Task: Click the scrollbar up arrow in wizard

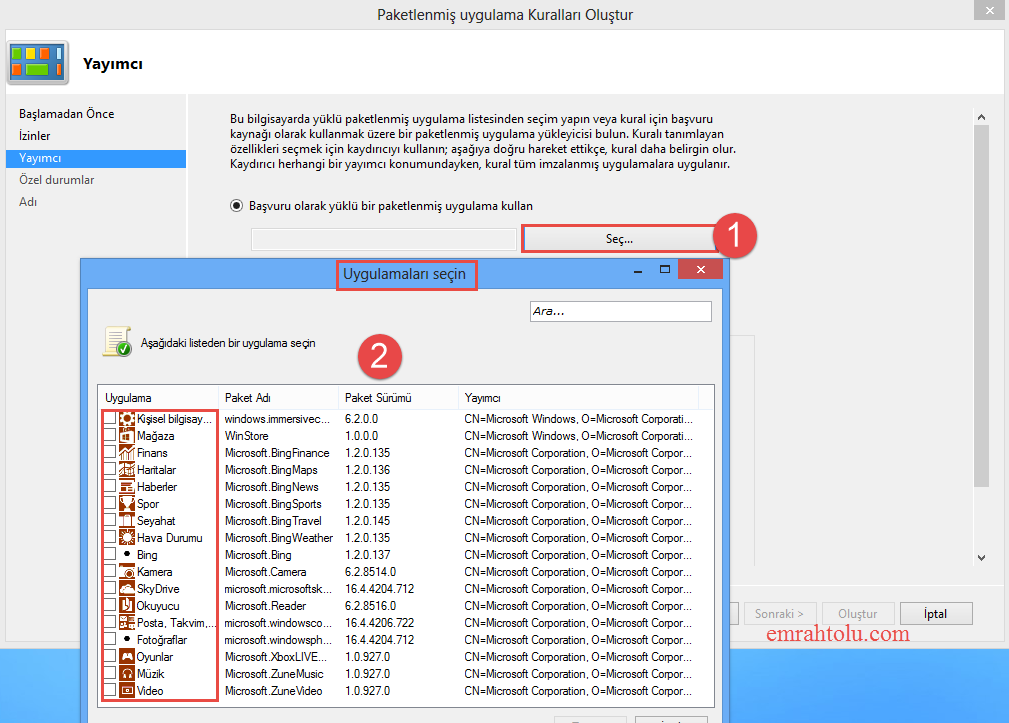Action: coord(981,117)
